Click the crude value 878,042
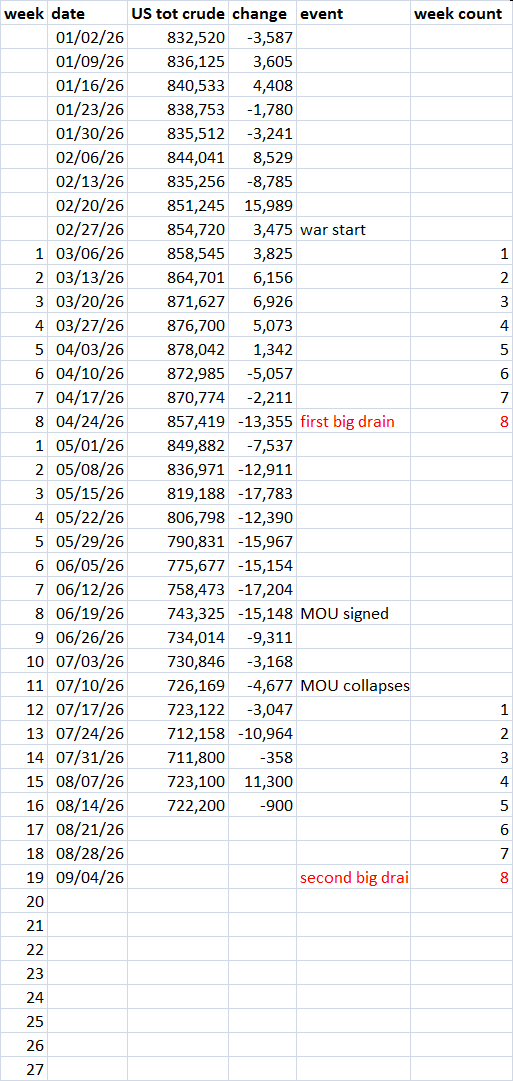 178,350
